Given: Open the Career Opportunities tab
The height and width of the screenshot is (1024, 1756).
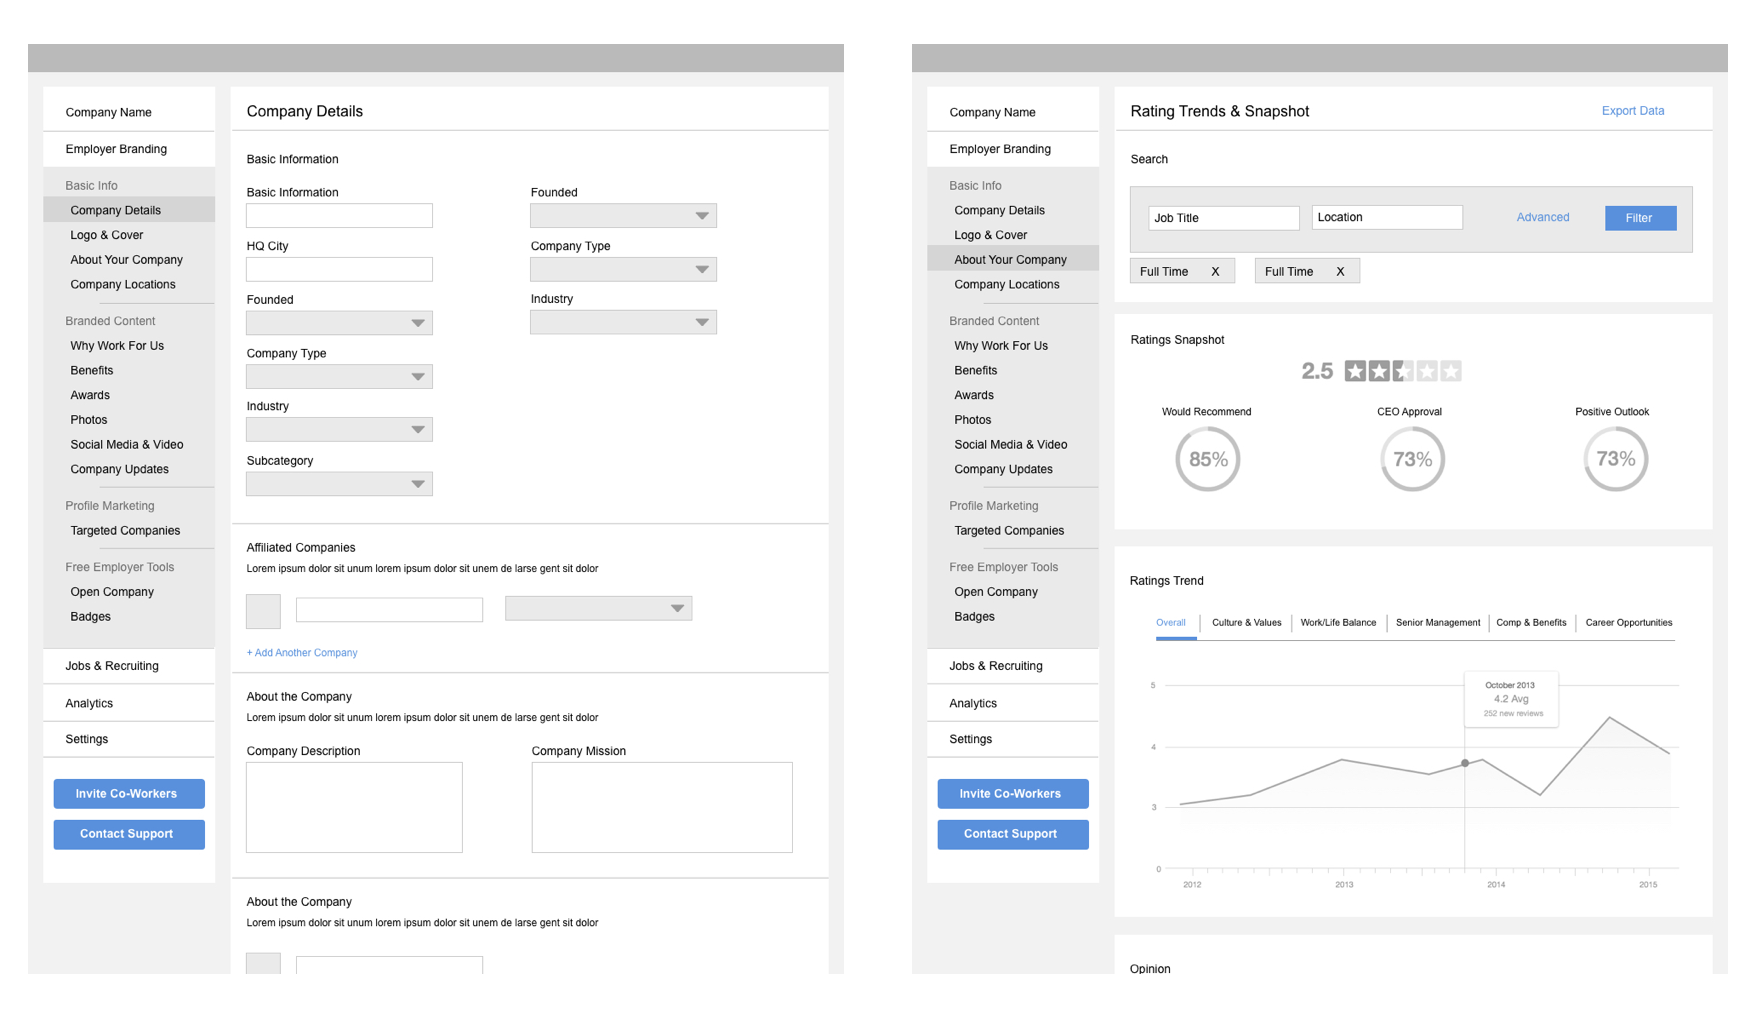Looking at the screenshot, I should click(1628, 623).
